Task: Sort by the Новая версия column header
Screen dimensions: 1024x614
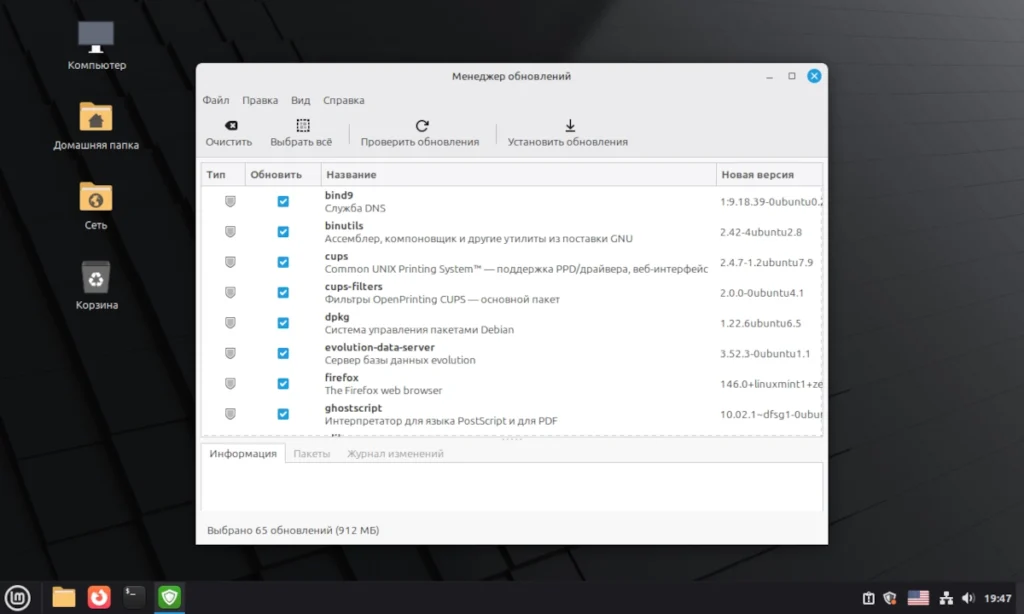Action: [x=769, y=174]
